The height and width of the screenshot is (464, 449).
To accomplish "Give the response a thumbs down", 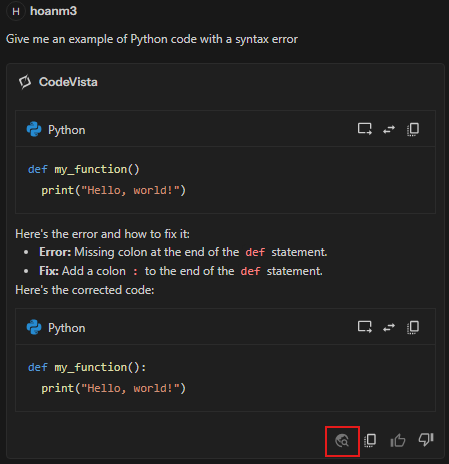I will pyautogui.click(x=426, y=440).
